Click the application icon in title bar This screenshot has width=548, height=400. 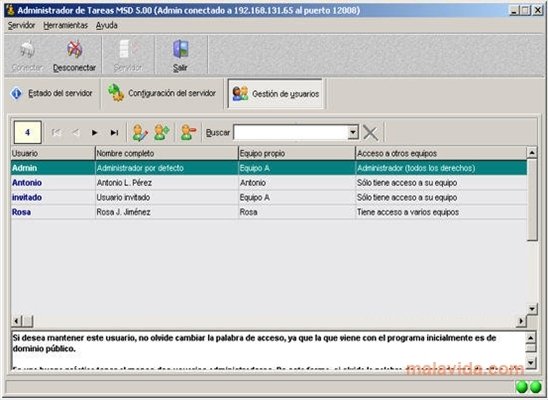pos(10,10)
